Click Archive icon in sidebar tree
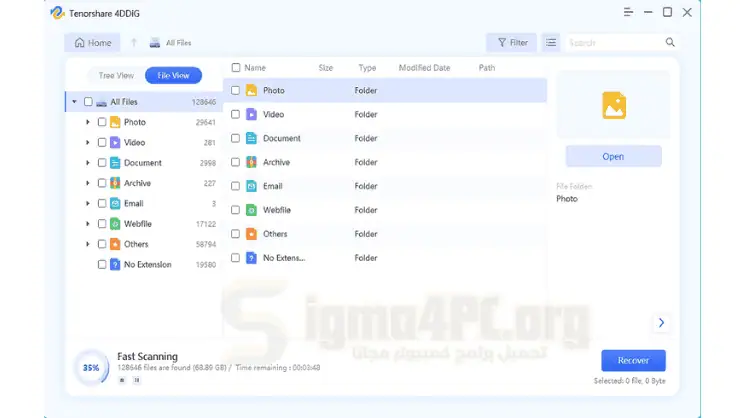Viewport: 743px width, 418px height. tap(115, 183)
